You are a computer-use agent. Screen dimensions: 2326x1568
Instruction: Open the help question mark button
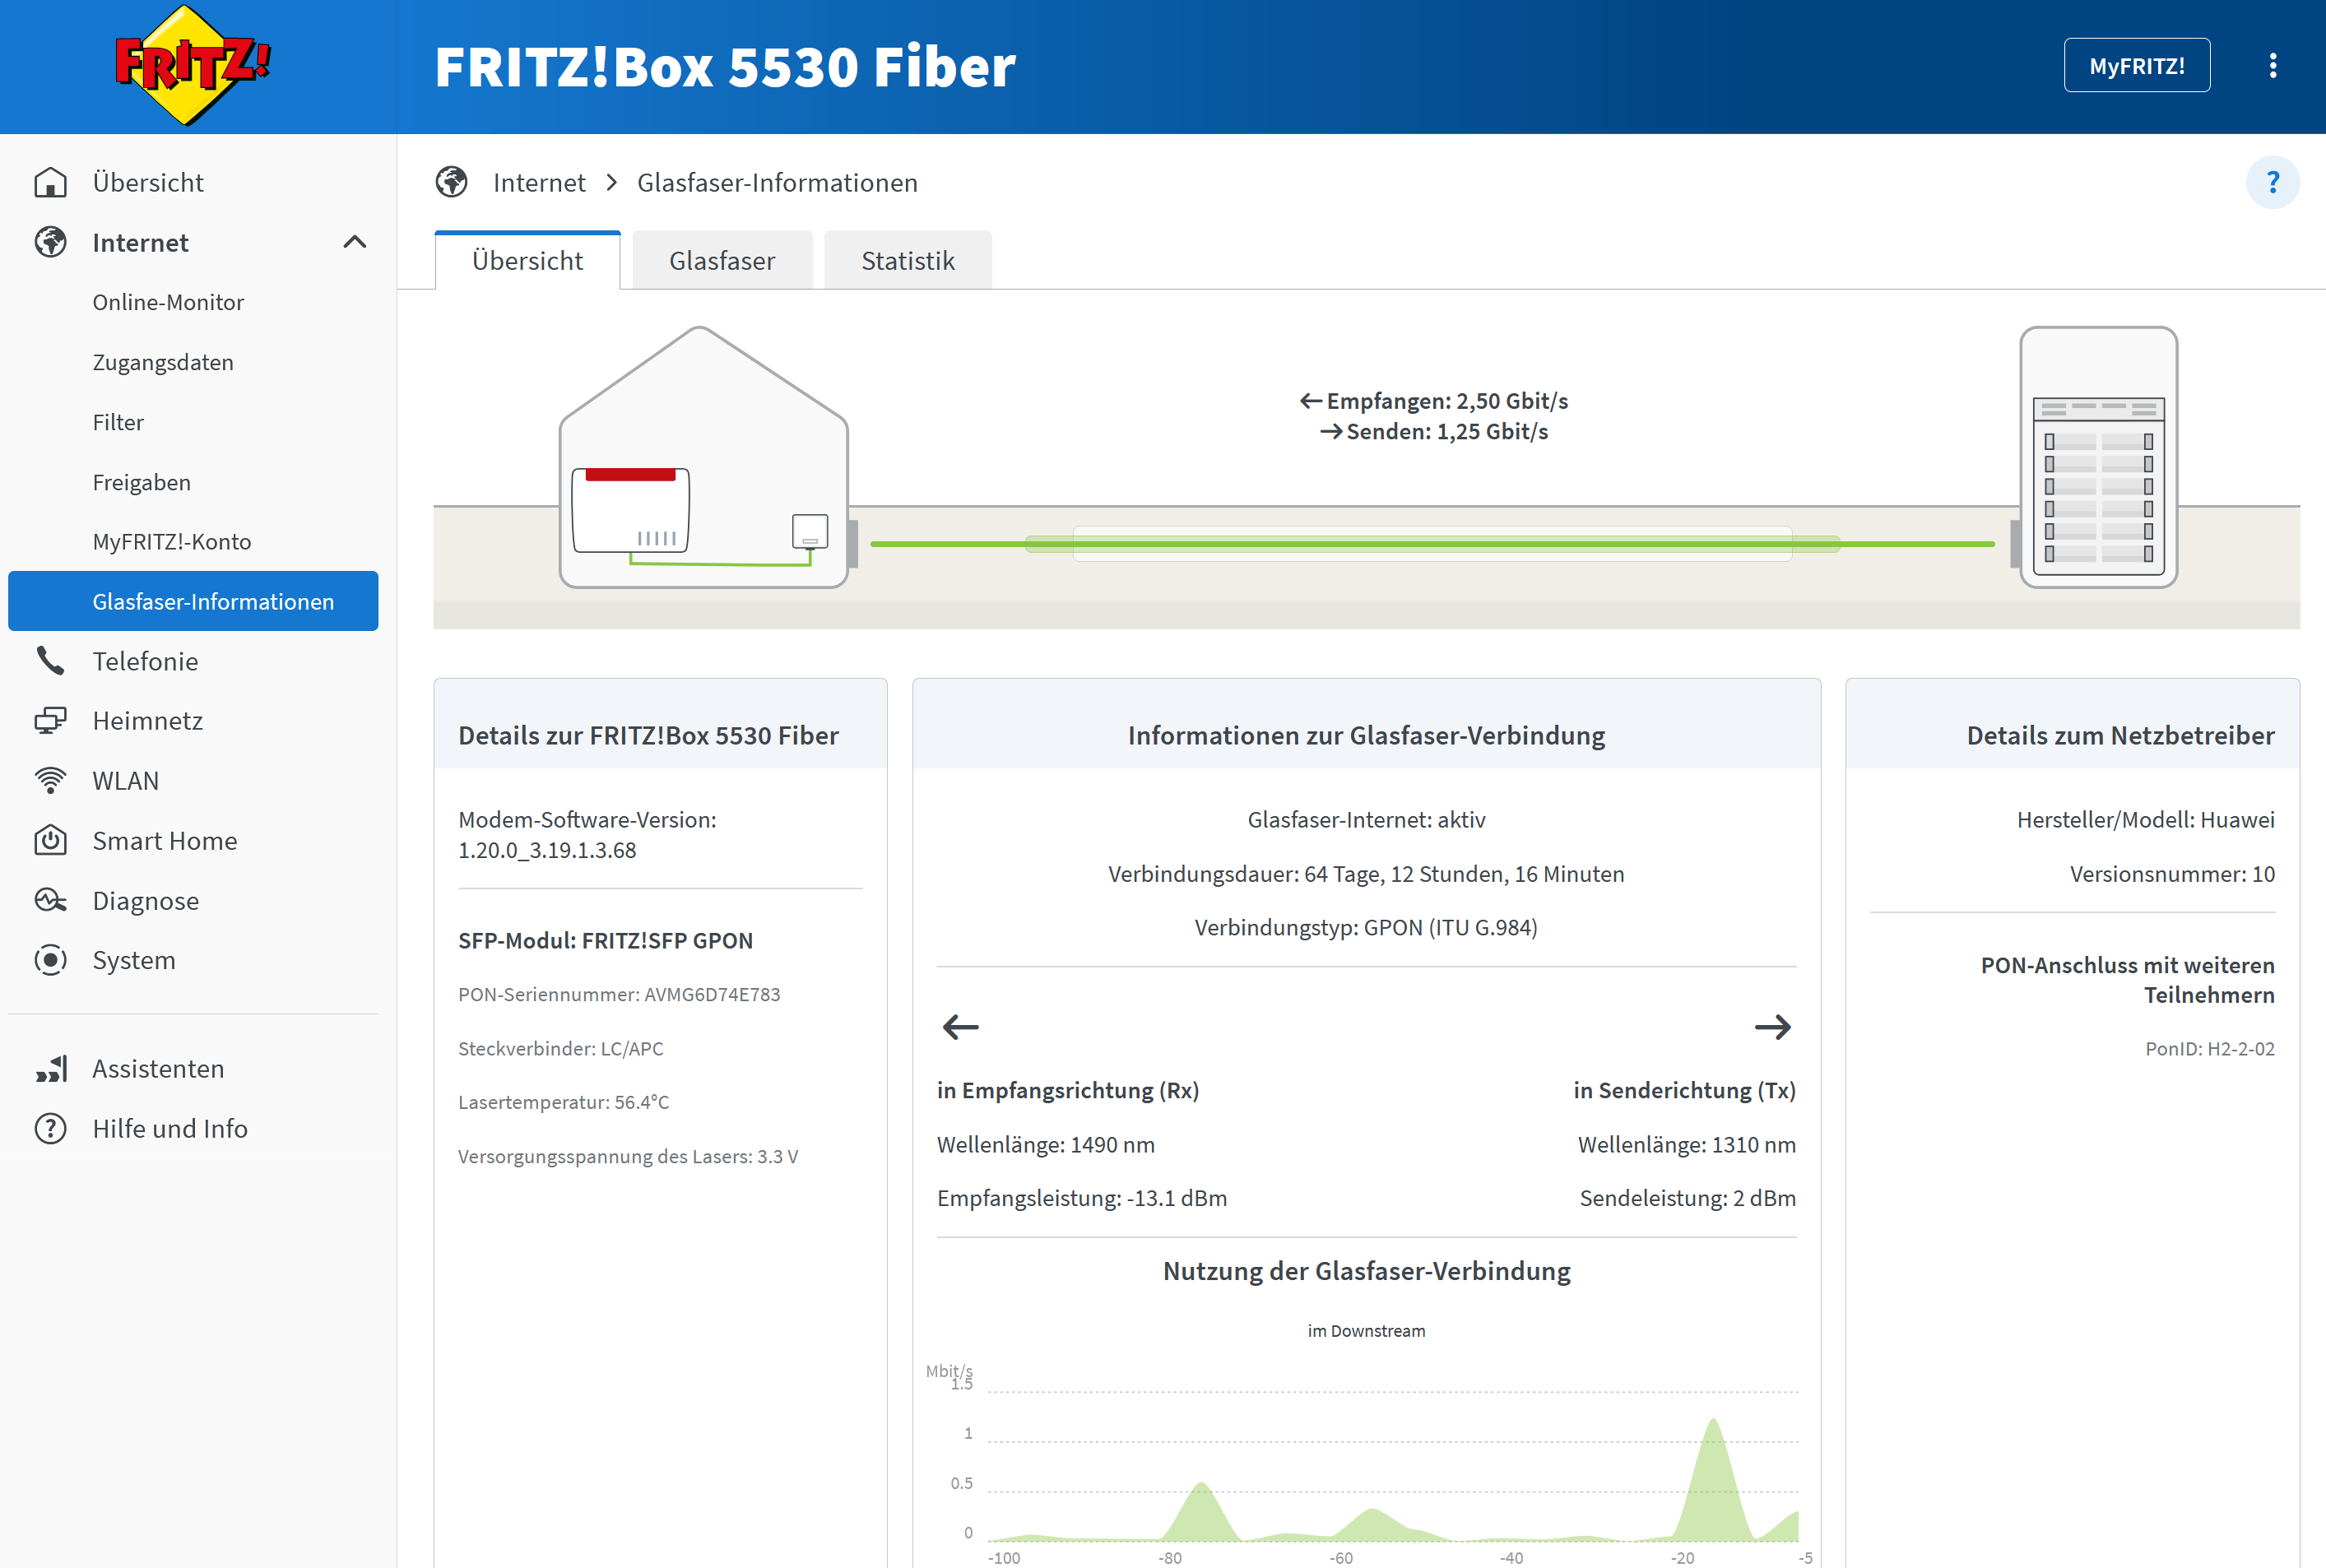tap(2272, 182)
